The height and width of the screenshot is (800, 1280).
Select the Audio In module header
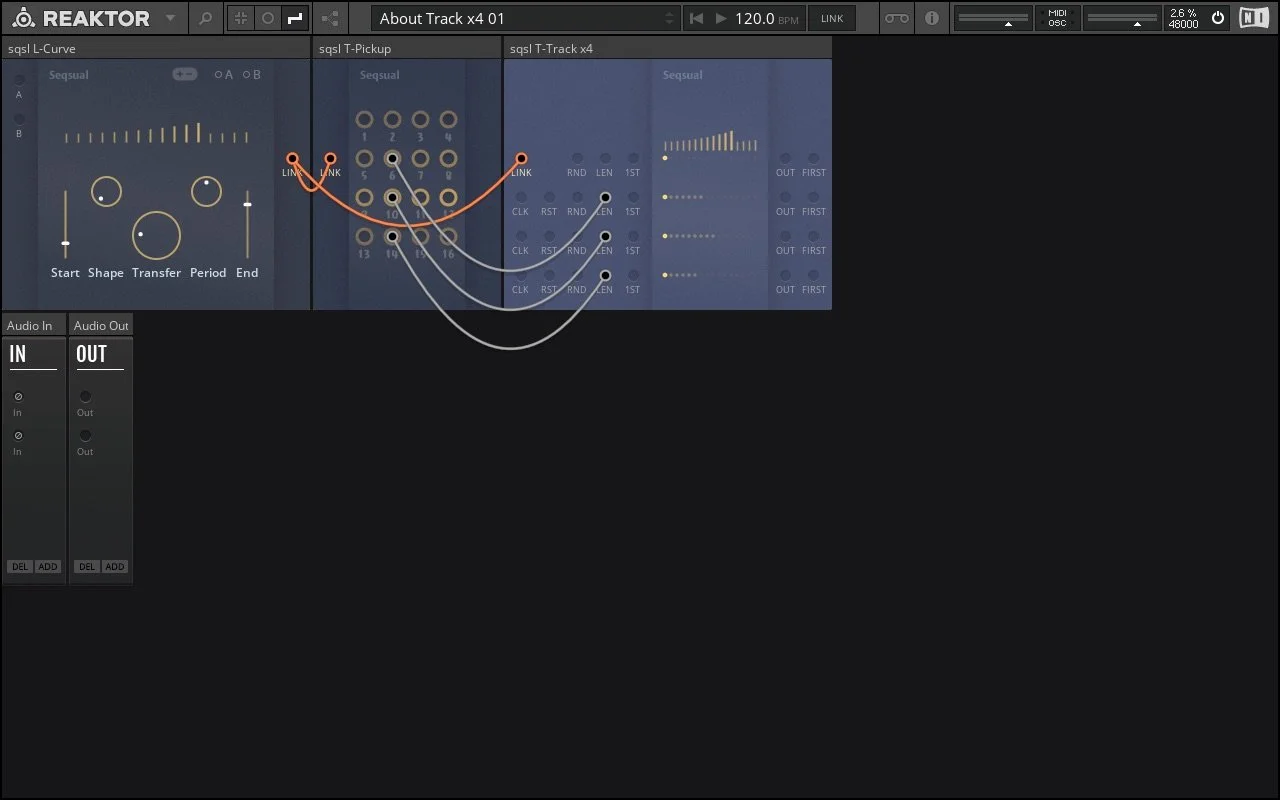coord(34,325)
